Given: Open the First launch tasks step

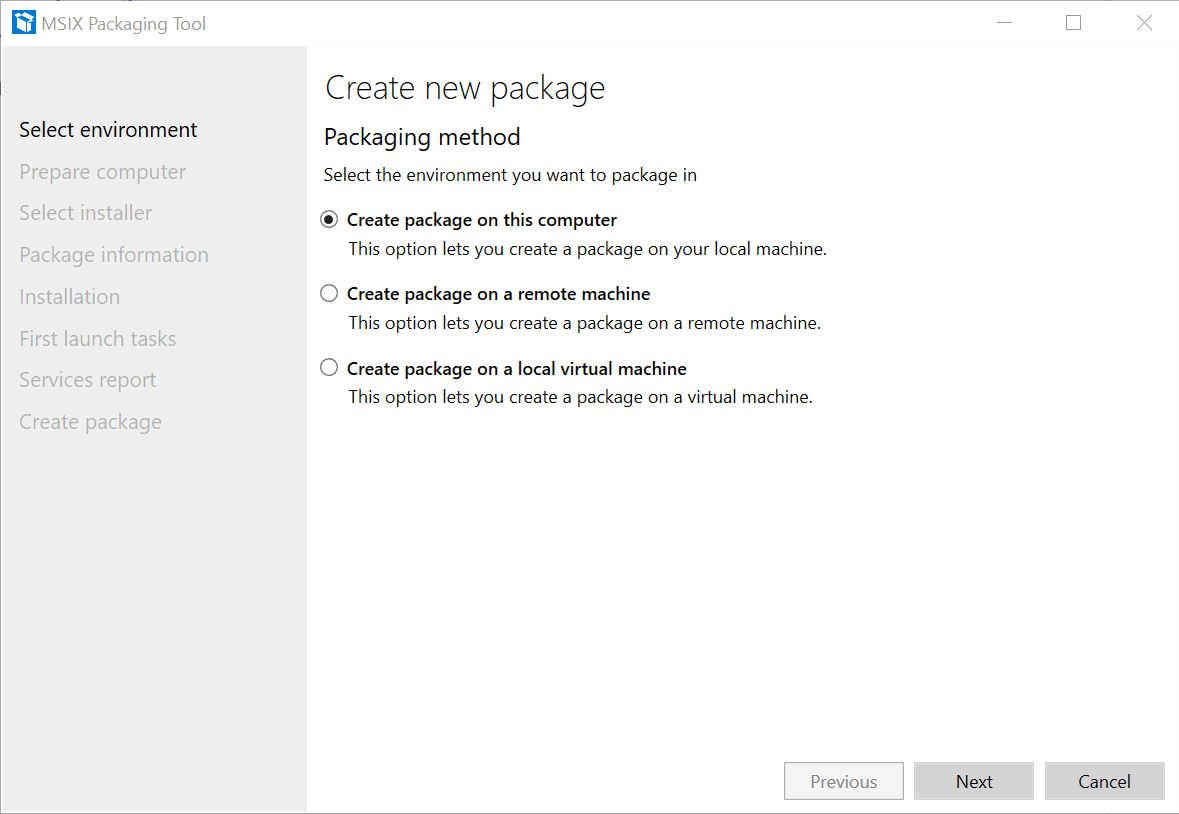Looking at the screenshot, I should click(x=97, y=338).
